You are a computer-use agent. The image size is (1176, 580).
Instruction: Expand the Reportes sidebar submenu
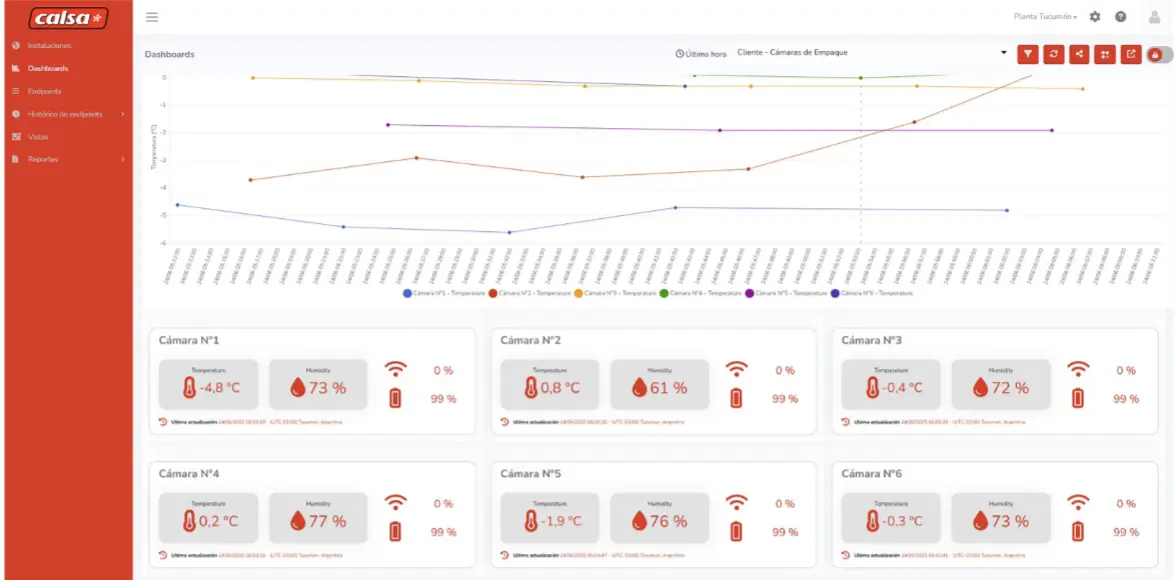tap(68, 159)
